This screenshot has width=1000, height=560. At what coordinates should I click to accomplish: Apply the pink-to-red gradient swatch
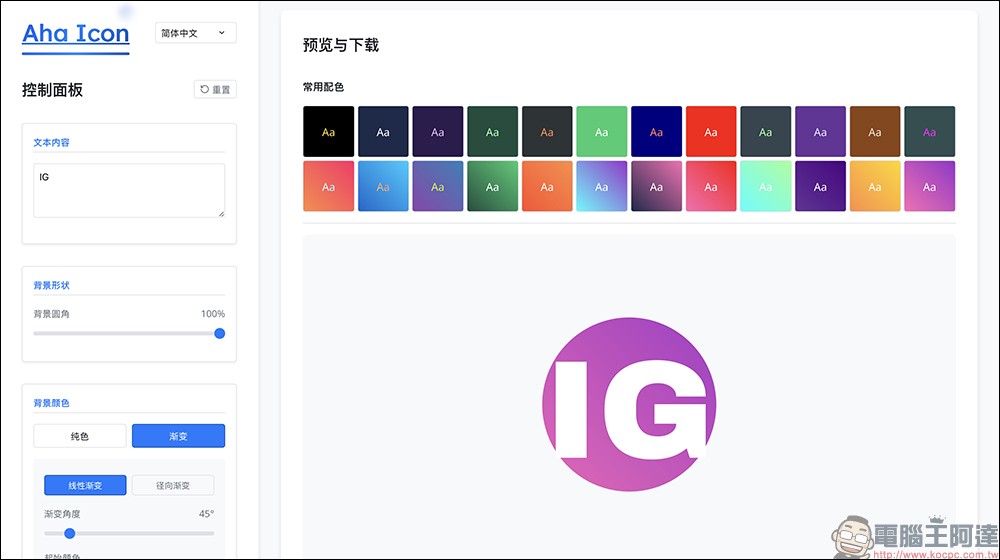click(711, 186)
